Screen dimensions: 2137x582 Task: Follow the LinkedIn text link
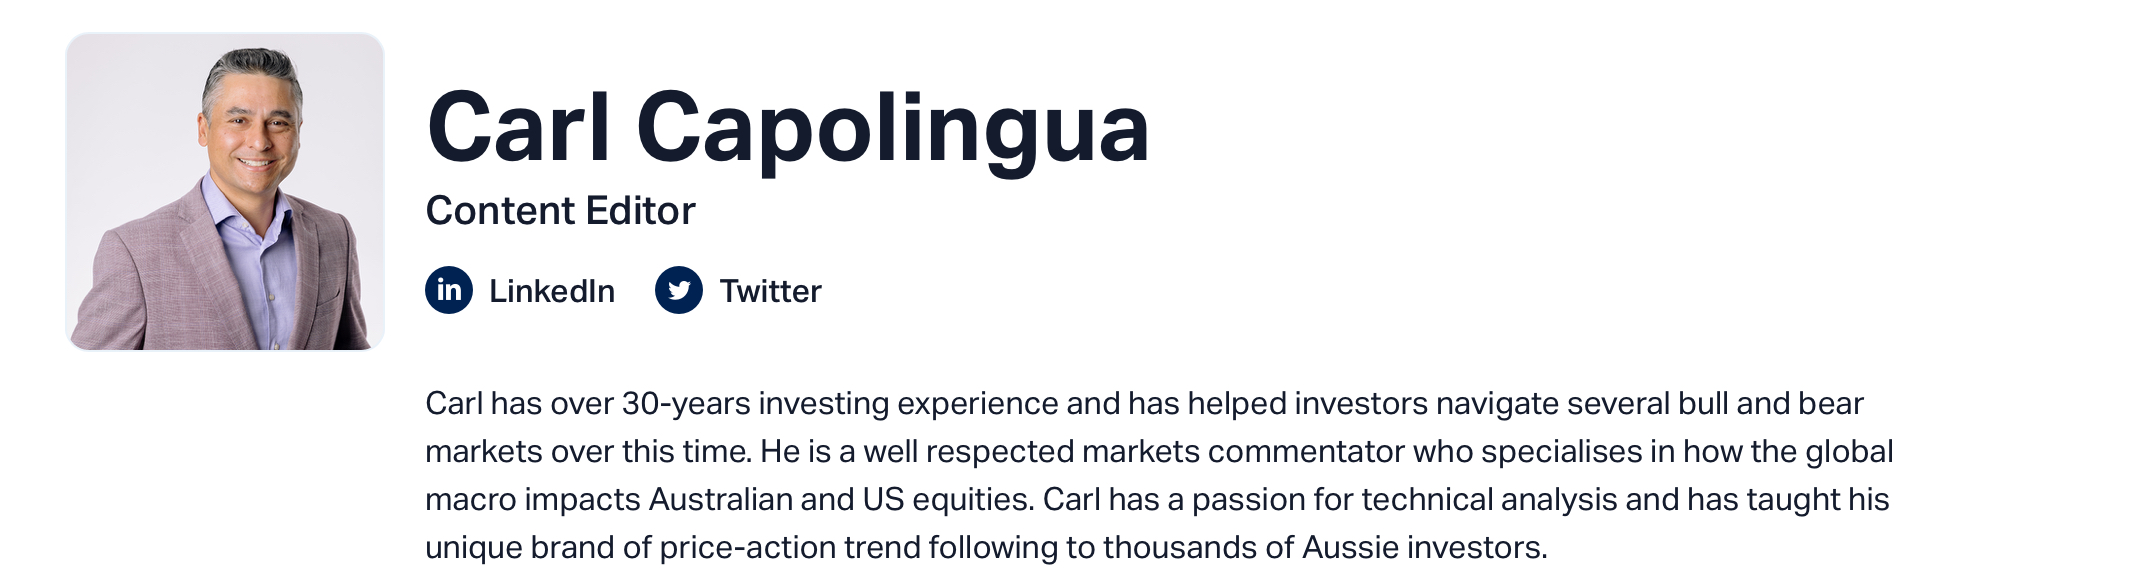click(552, 291)
